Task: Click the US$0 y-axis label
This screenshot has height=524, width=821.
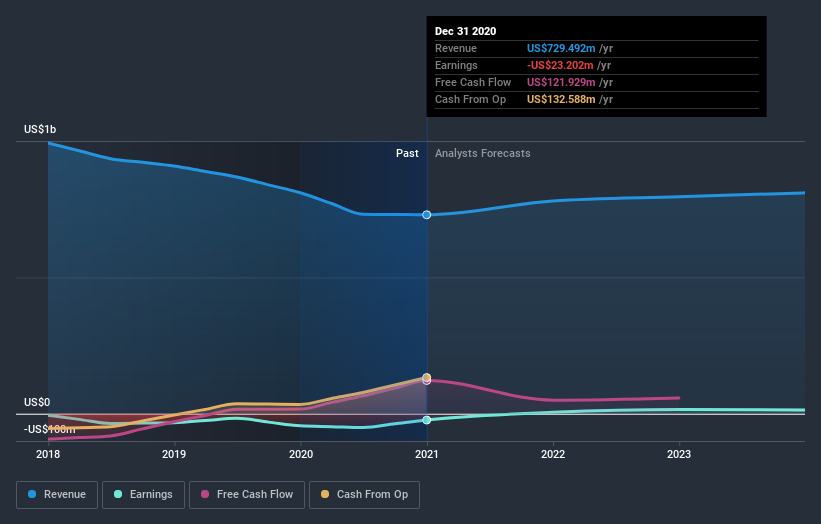Action: click(x=37, y=402)
